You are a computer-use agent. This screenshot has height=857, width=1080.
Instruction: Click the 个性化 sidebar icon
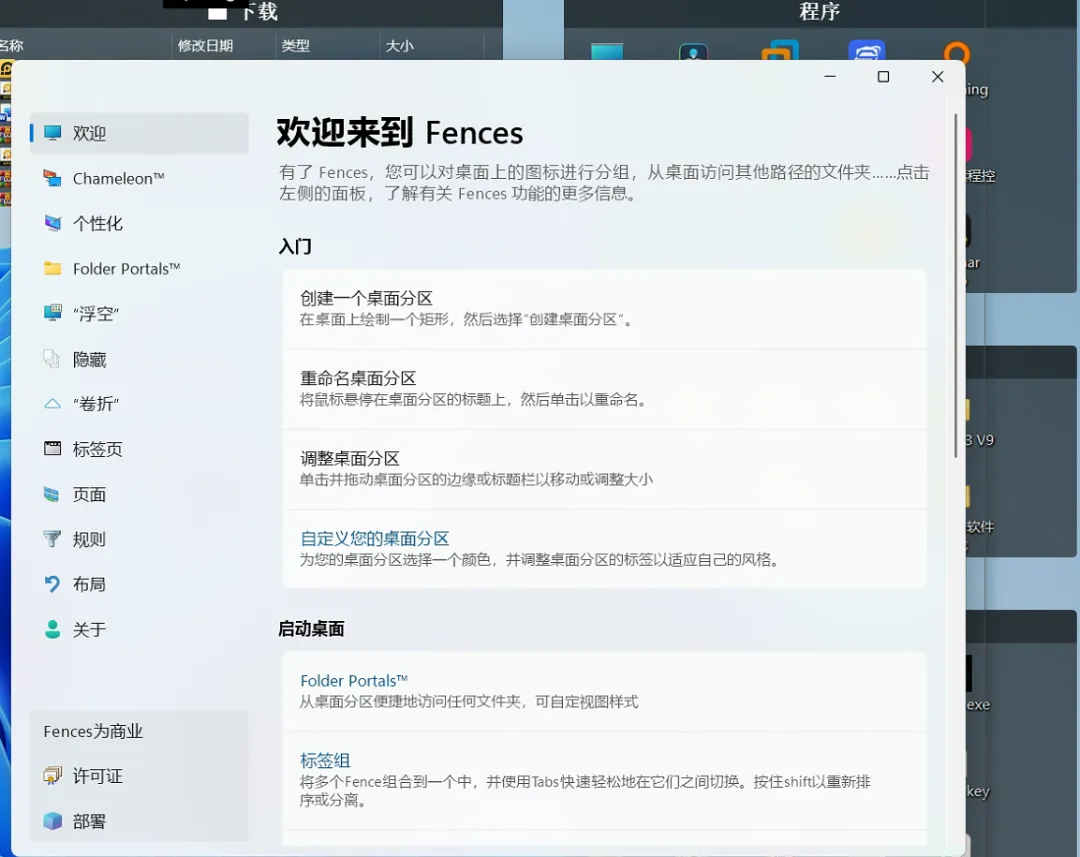[52, 223]
